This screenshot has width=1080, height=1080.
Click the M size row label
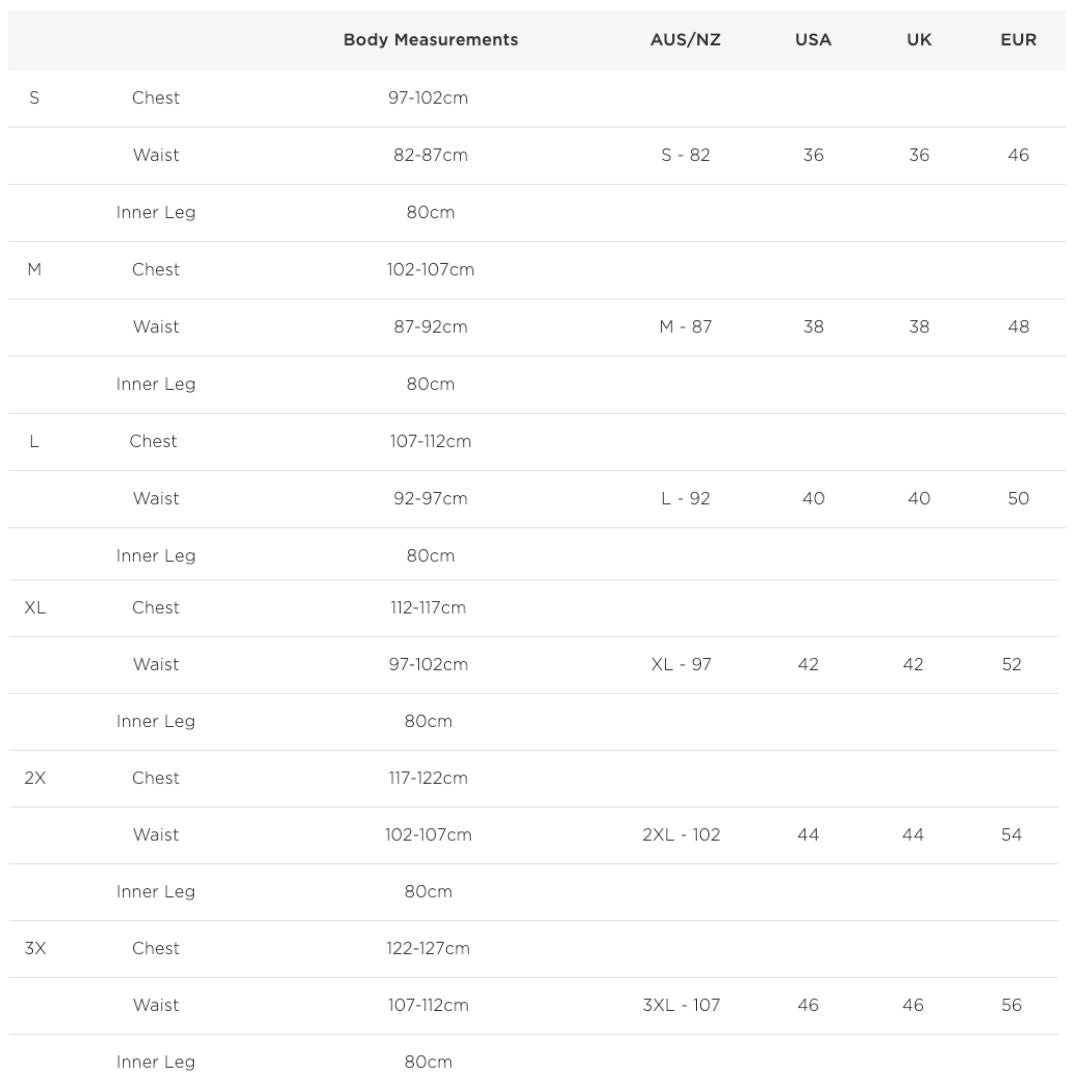pos(34,270)
